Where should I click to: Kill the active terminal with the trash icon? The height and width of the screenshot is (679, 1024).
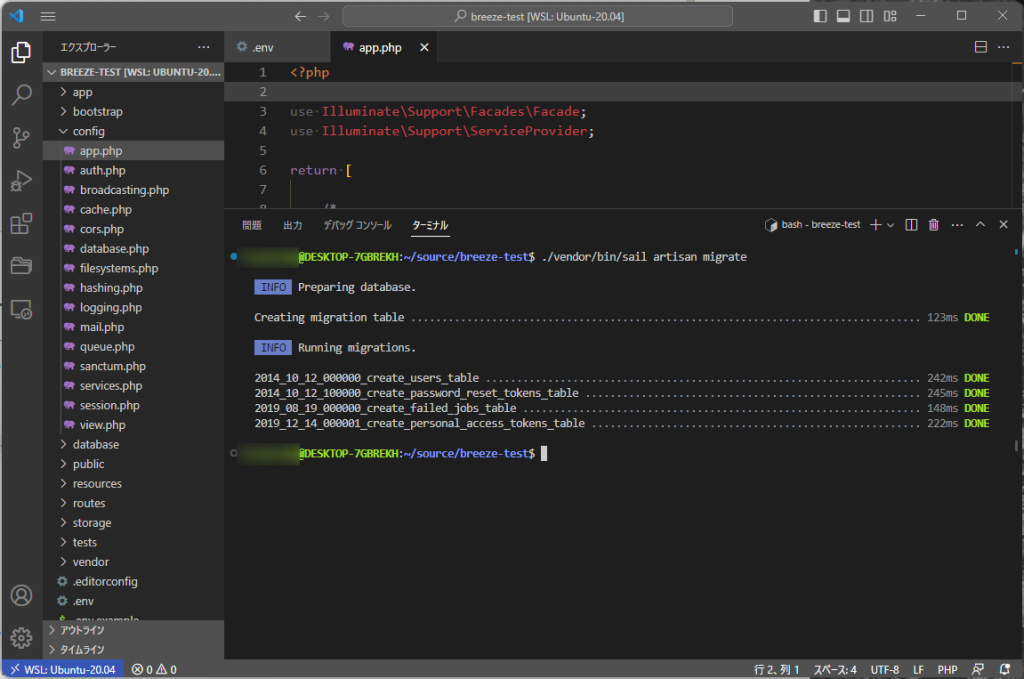933,224
